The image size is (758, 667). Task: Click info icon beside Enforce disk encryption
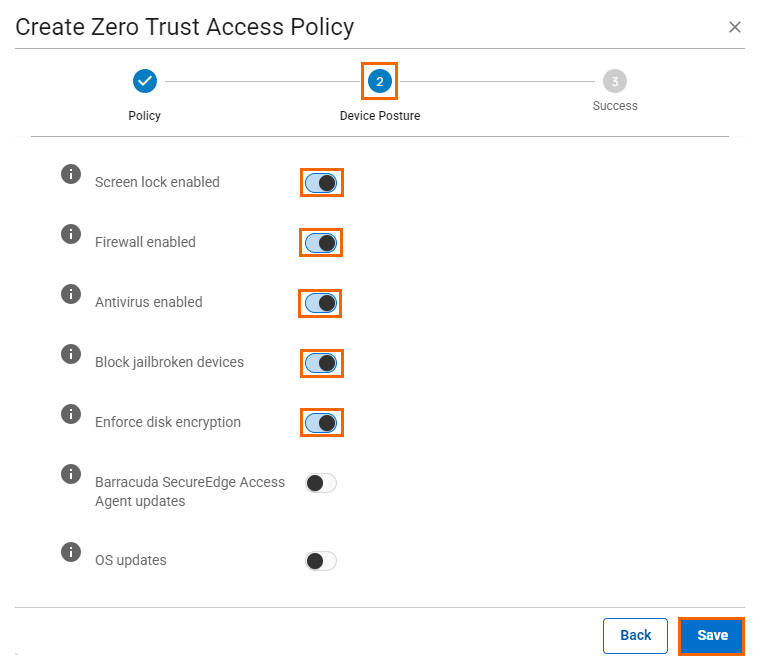click(x=71, y=414)
